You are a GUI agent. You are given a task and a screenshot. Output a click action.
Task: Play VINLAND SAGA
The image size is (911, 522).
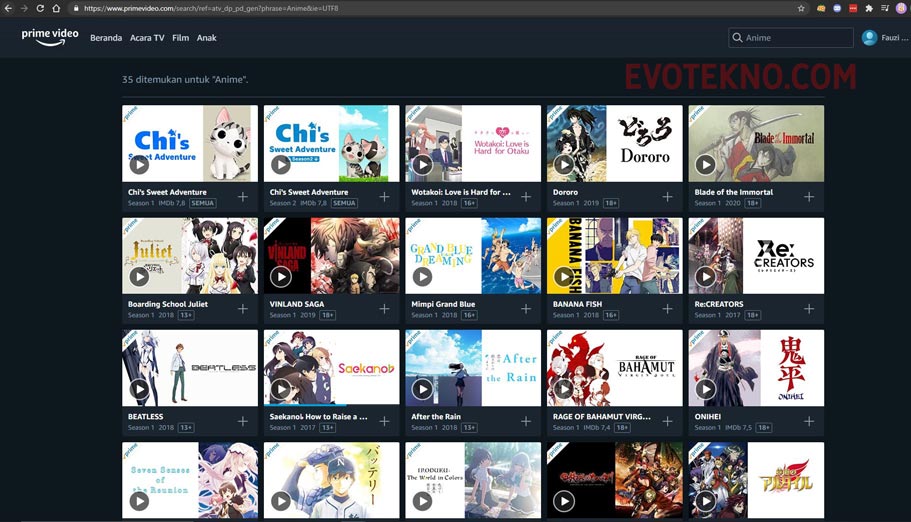pos(281,277)
